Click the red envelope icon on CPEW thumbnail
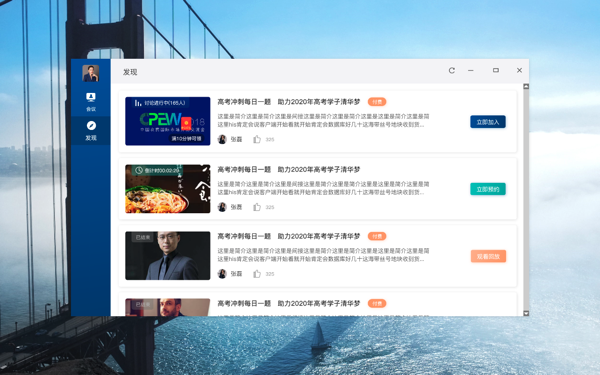The height and width of the screenshot is (375, 600). point(186,124)
